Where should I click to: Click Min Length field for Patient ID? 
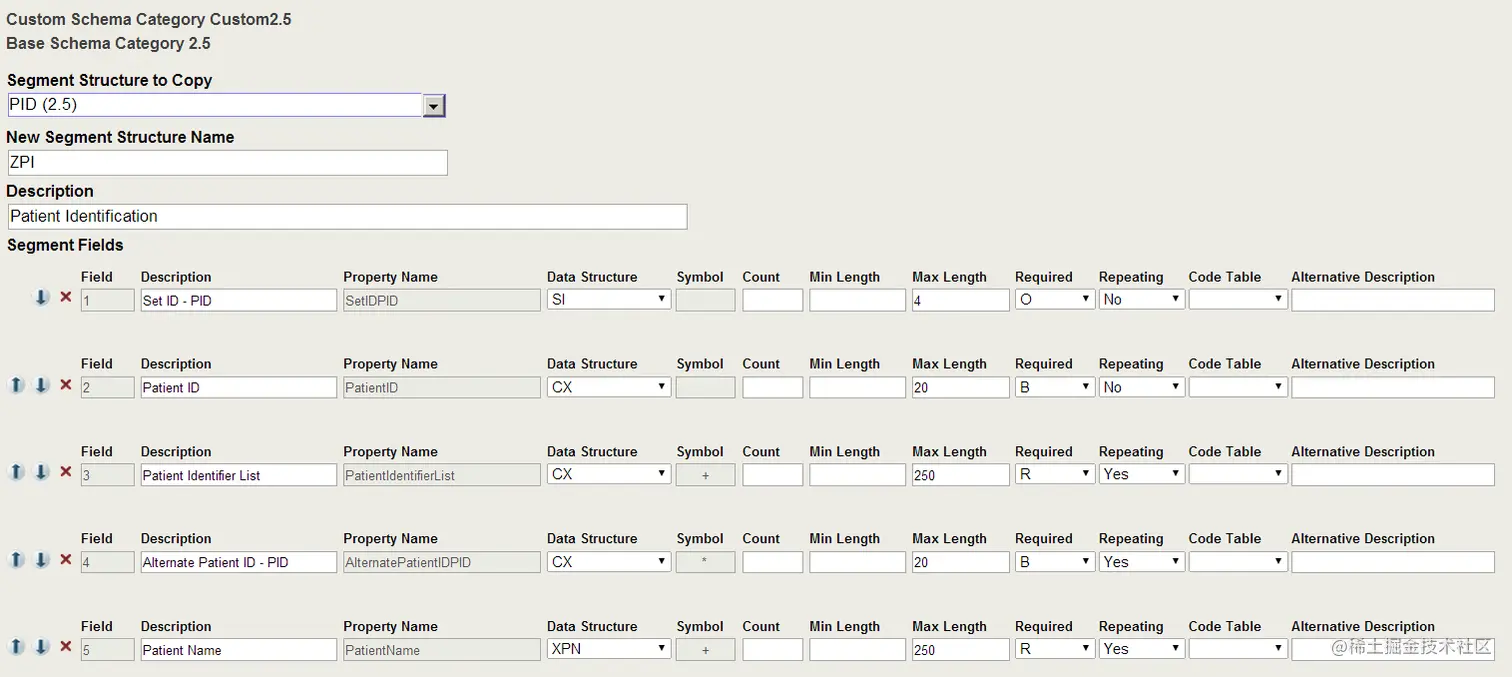(857, 387)
